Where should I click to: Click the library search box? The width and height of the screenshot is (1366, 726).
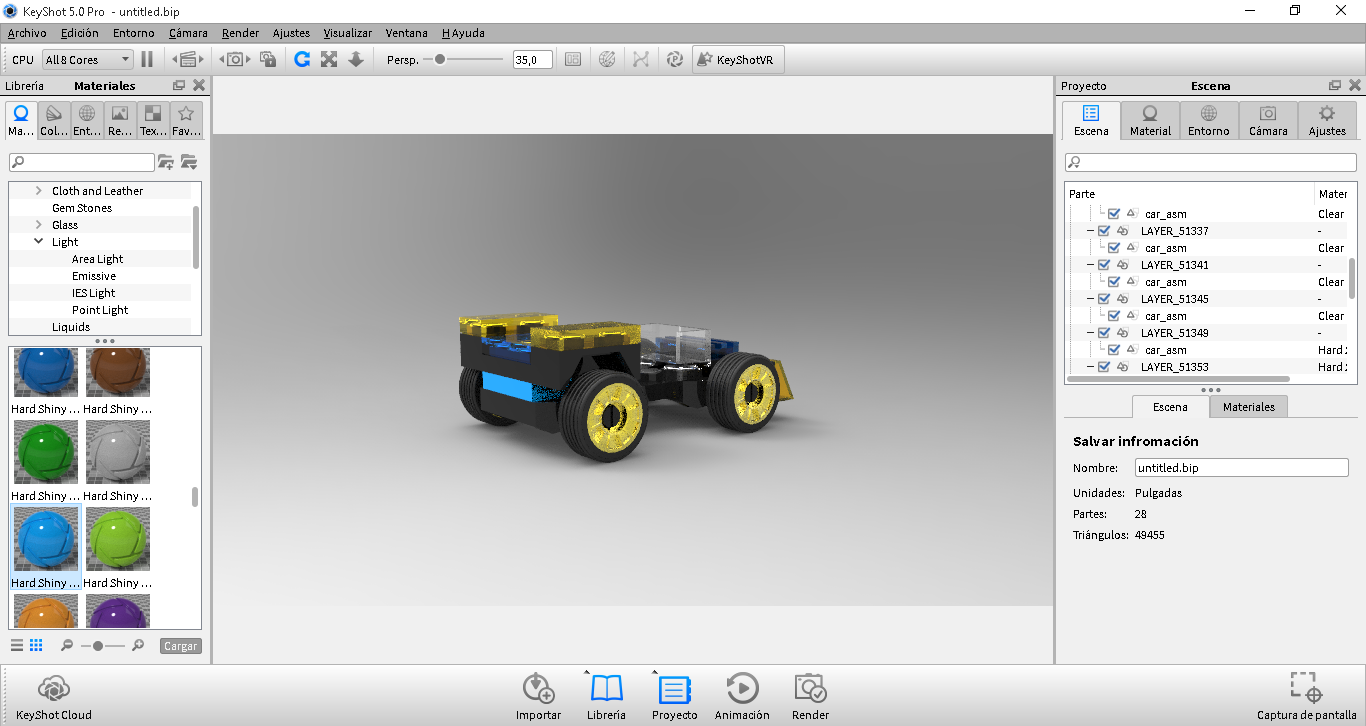pos(82,162)
